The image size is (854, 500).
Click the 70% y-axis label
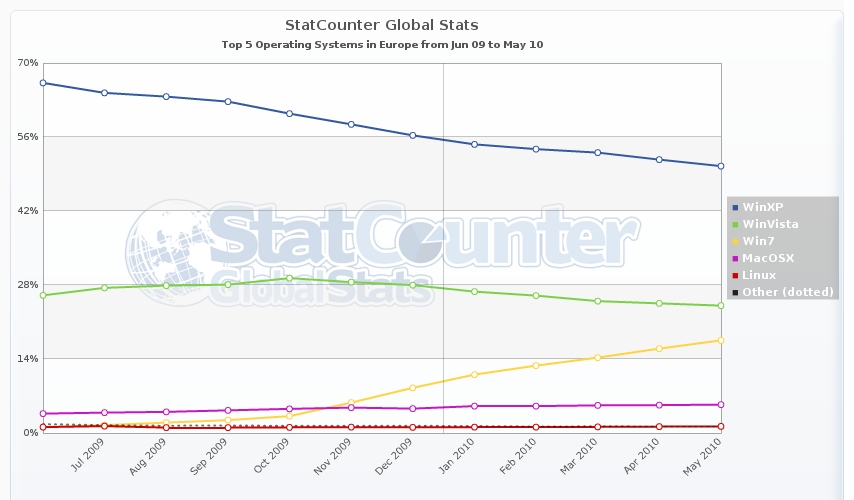coord(27,62)
